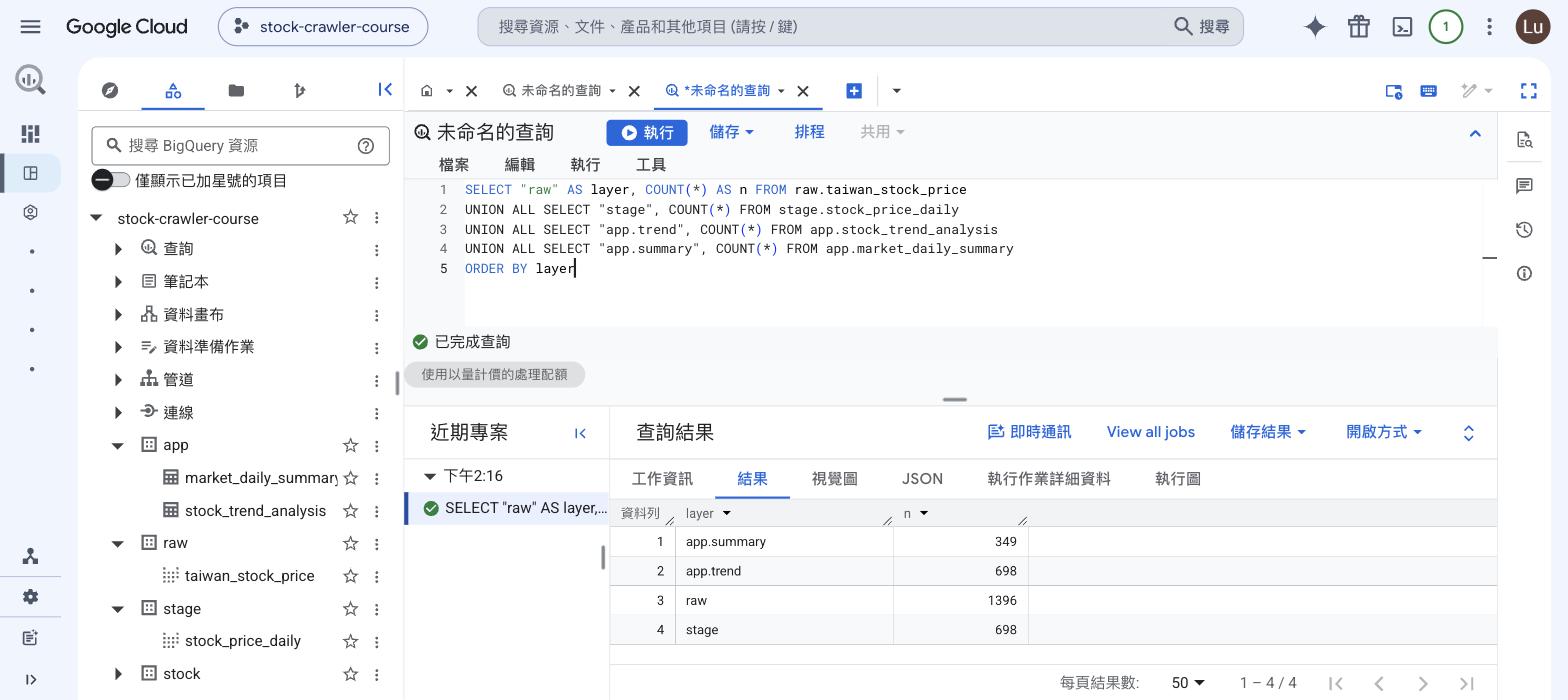Star the stock-crawler-course project
The height and width of the screenshot is (700, 1568).
(x=350, y=217)
